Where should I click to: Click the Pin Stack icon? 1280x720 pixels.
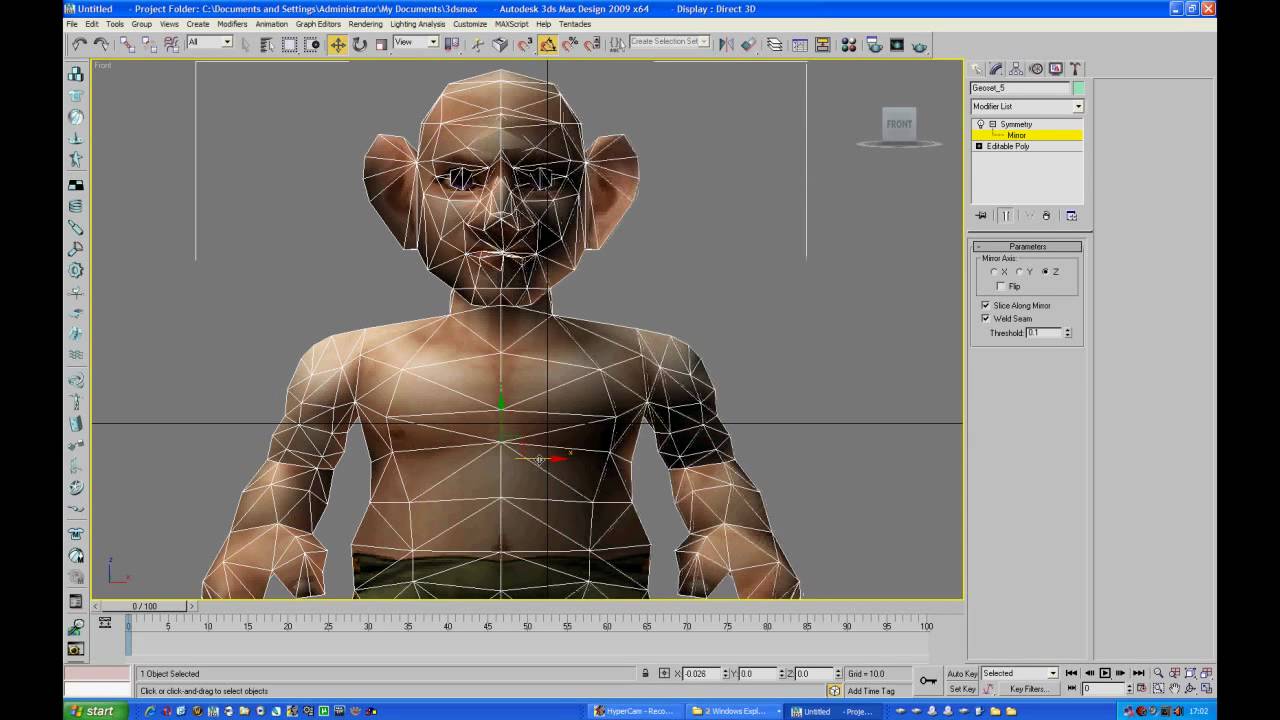point(981,216)
